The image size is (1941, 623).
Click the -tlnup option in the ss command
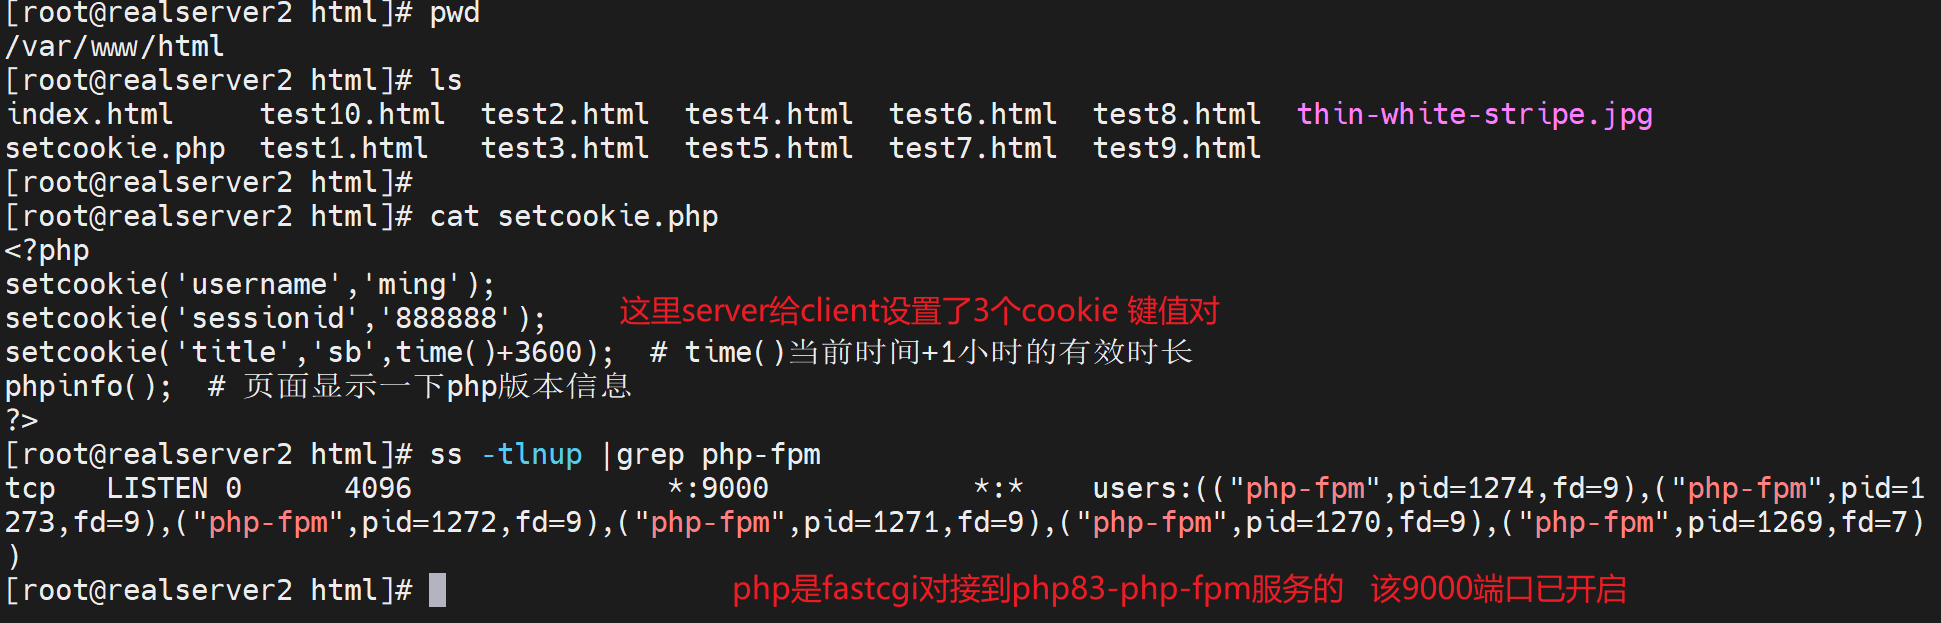tap(531, 454)
